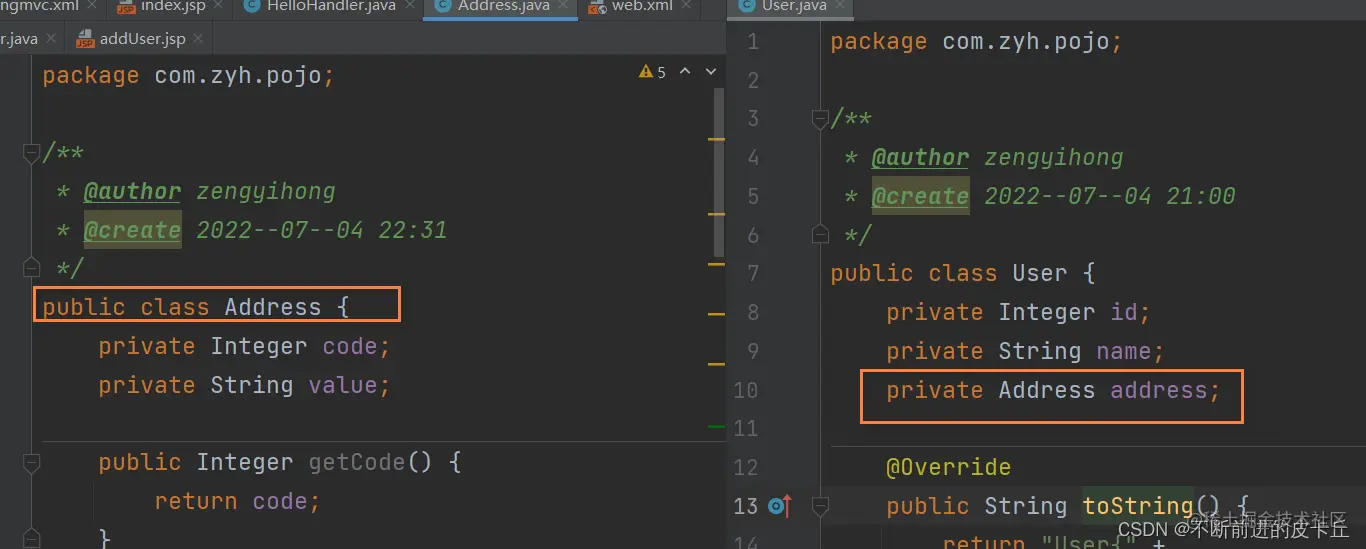Click timestamp 2022--07--04 21:00
This screenshot has width=1366, height=549.
click(x=1110, y=196)
